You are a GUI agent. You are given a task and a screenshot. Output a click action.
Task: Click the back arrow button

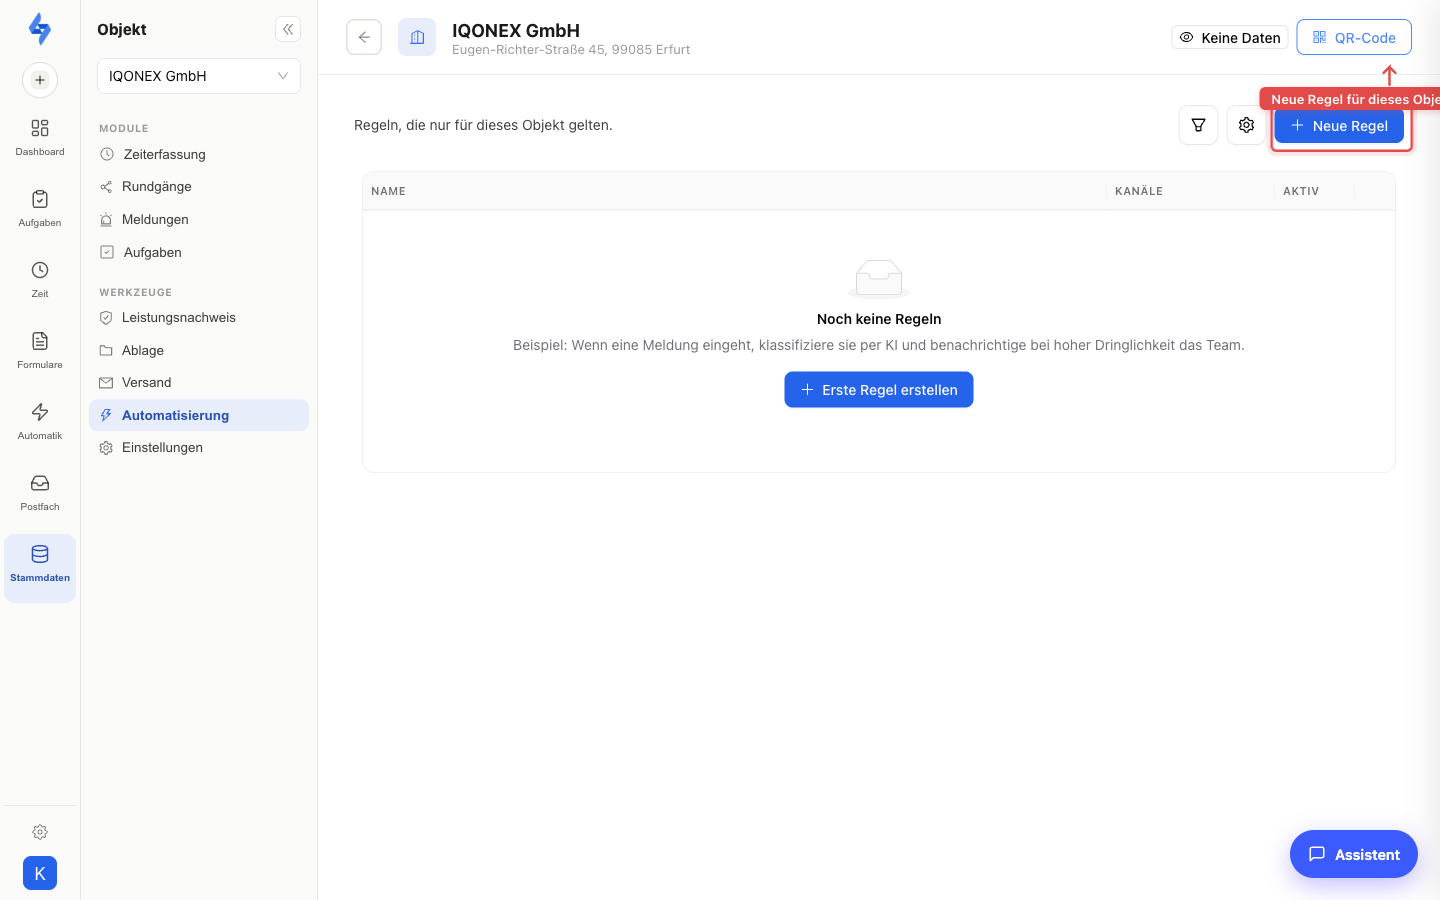pos(364,37)
